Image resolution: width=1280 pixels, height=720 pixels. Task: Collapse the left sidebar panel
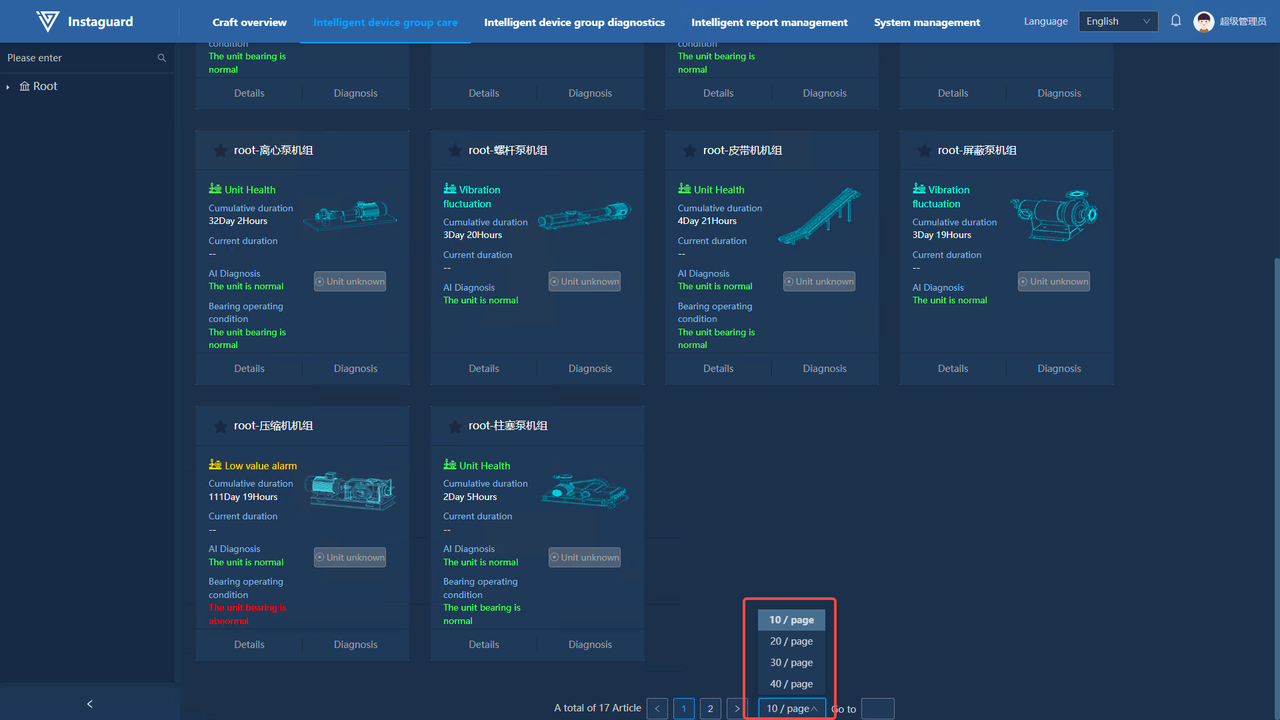89,704
